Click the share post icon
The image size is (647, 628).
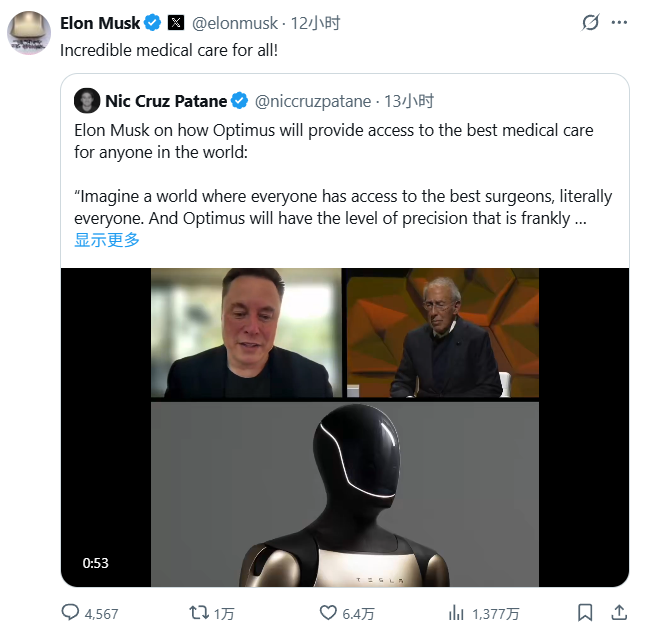click(x=619, y=612)
